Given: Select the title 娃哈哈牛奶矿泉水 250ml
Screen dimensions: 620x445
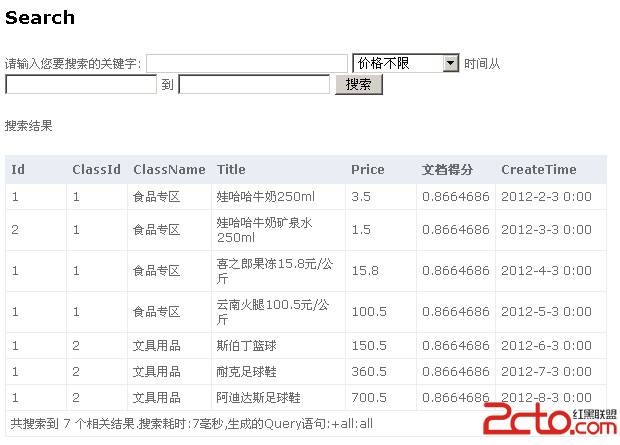Looking at the screenshot, I should 264,230.
